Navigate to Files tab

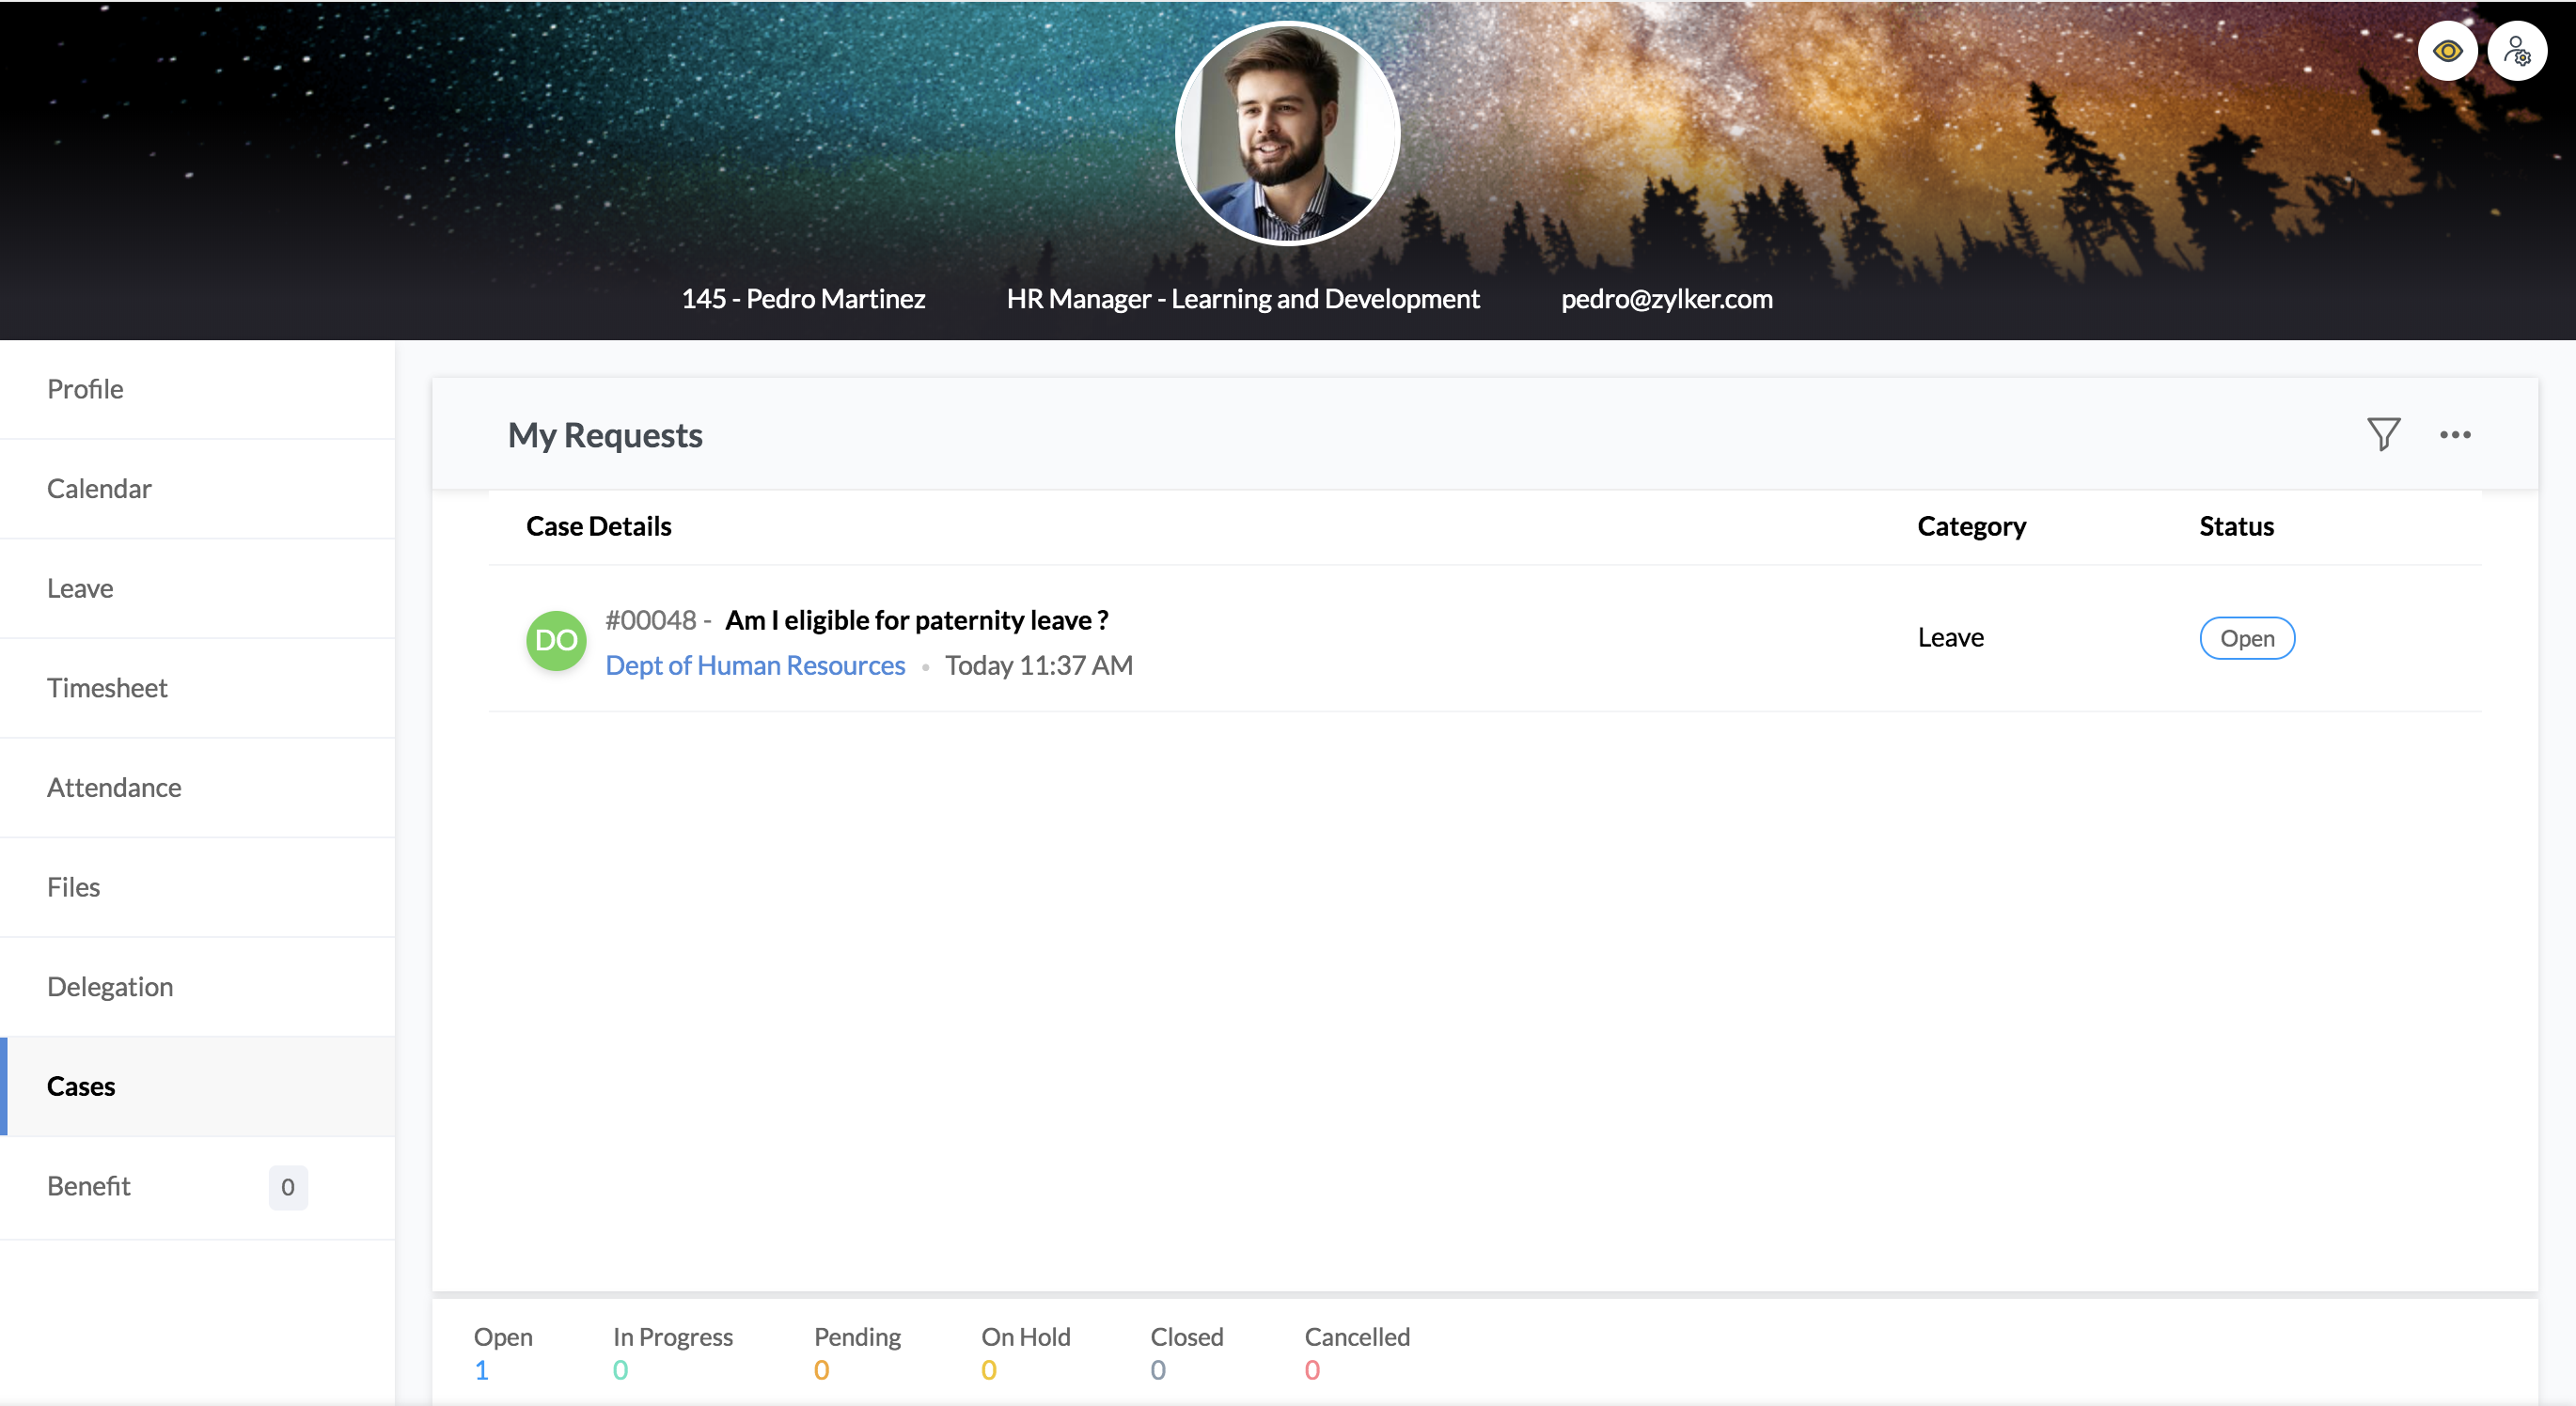click(73, 887)
